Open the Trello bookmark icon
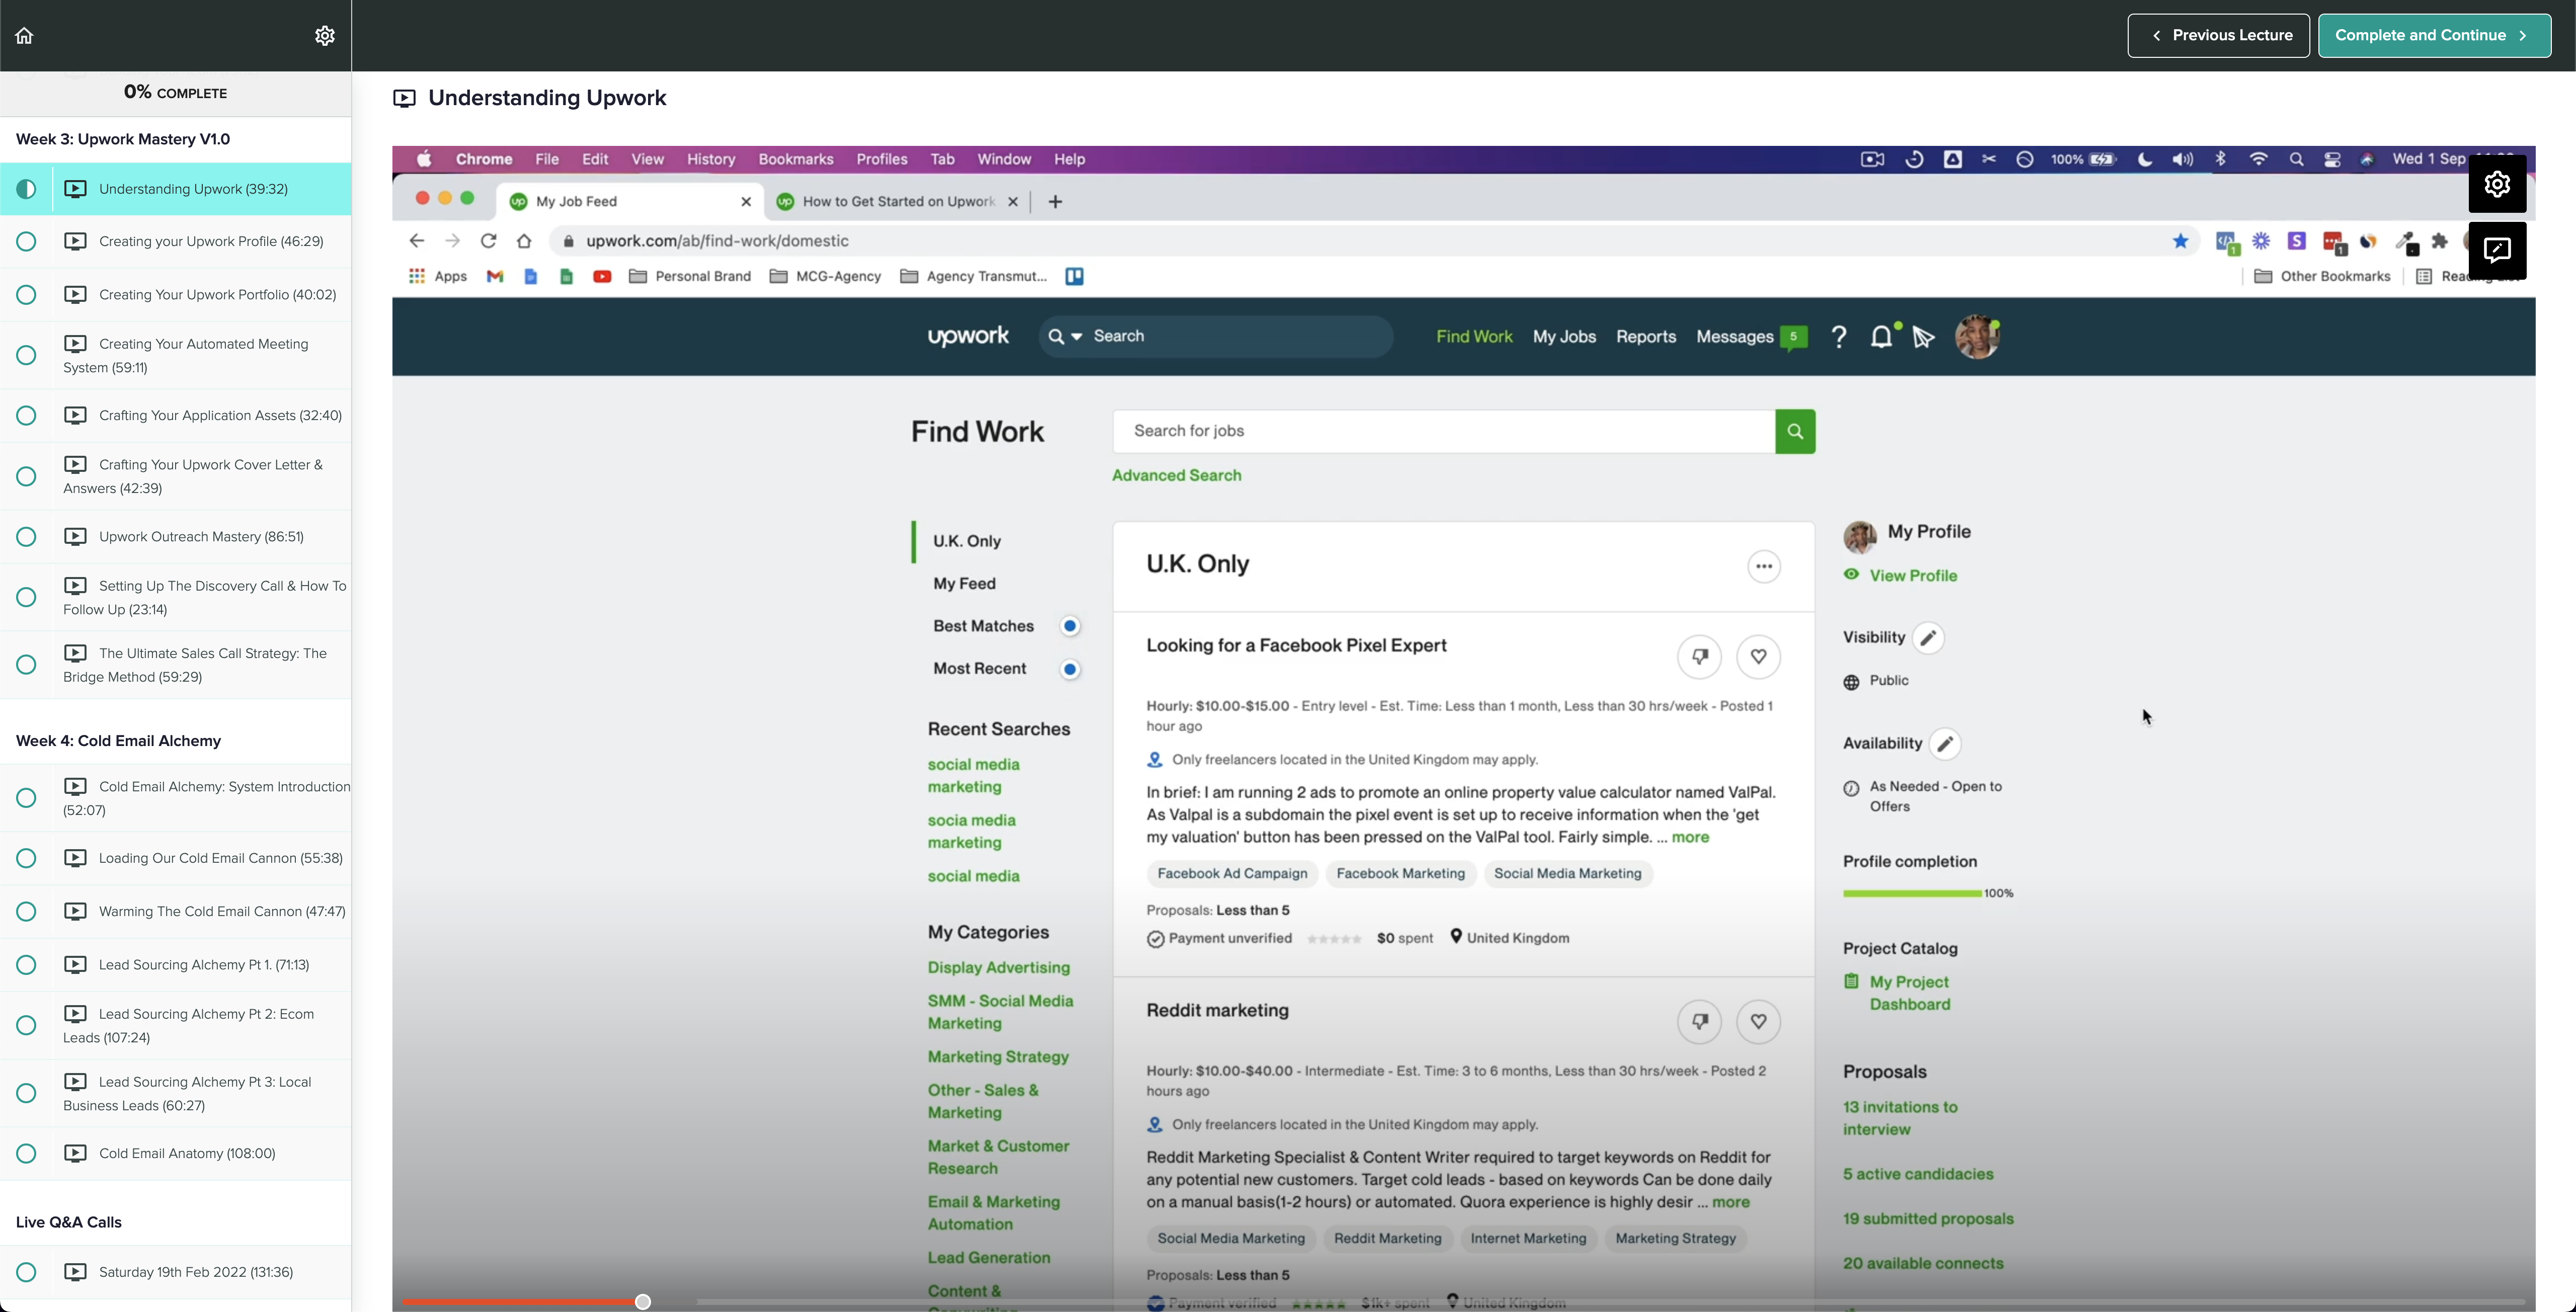Screen dimensions: 2576x1312 tap(1074, 277)
